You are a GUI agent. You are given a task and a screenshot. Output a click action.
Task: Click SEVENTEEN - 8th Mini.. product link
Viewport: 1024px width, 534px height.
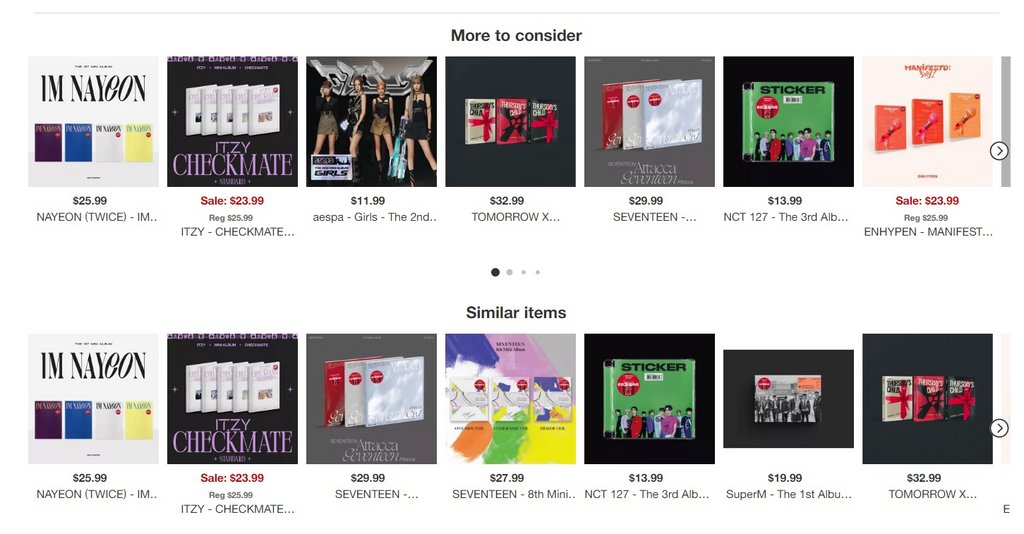click(x=514, y=494)
